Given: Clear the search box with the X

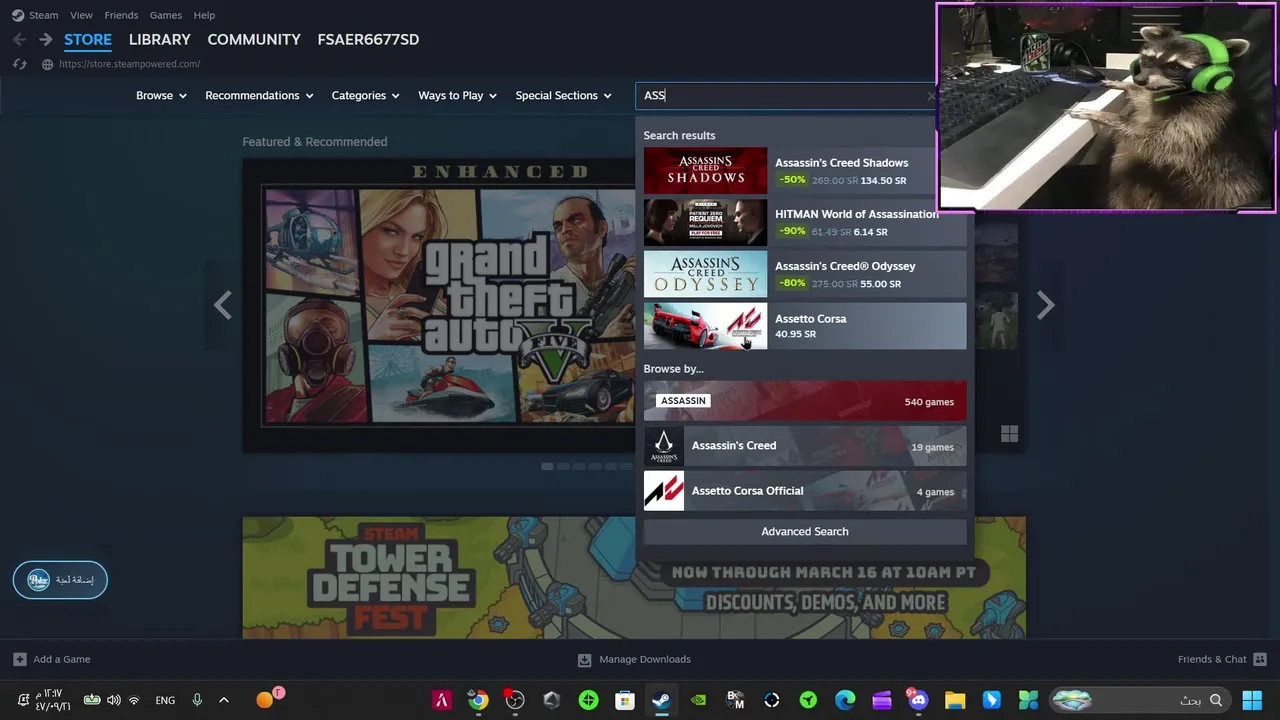Looking at the screenshot, I should [x=931, y=96].
